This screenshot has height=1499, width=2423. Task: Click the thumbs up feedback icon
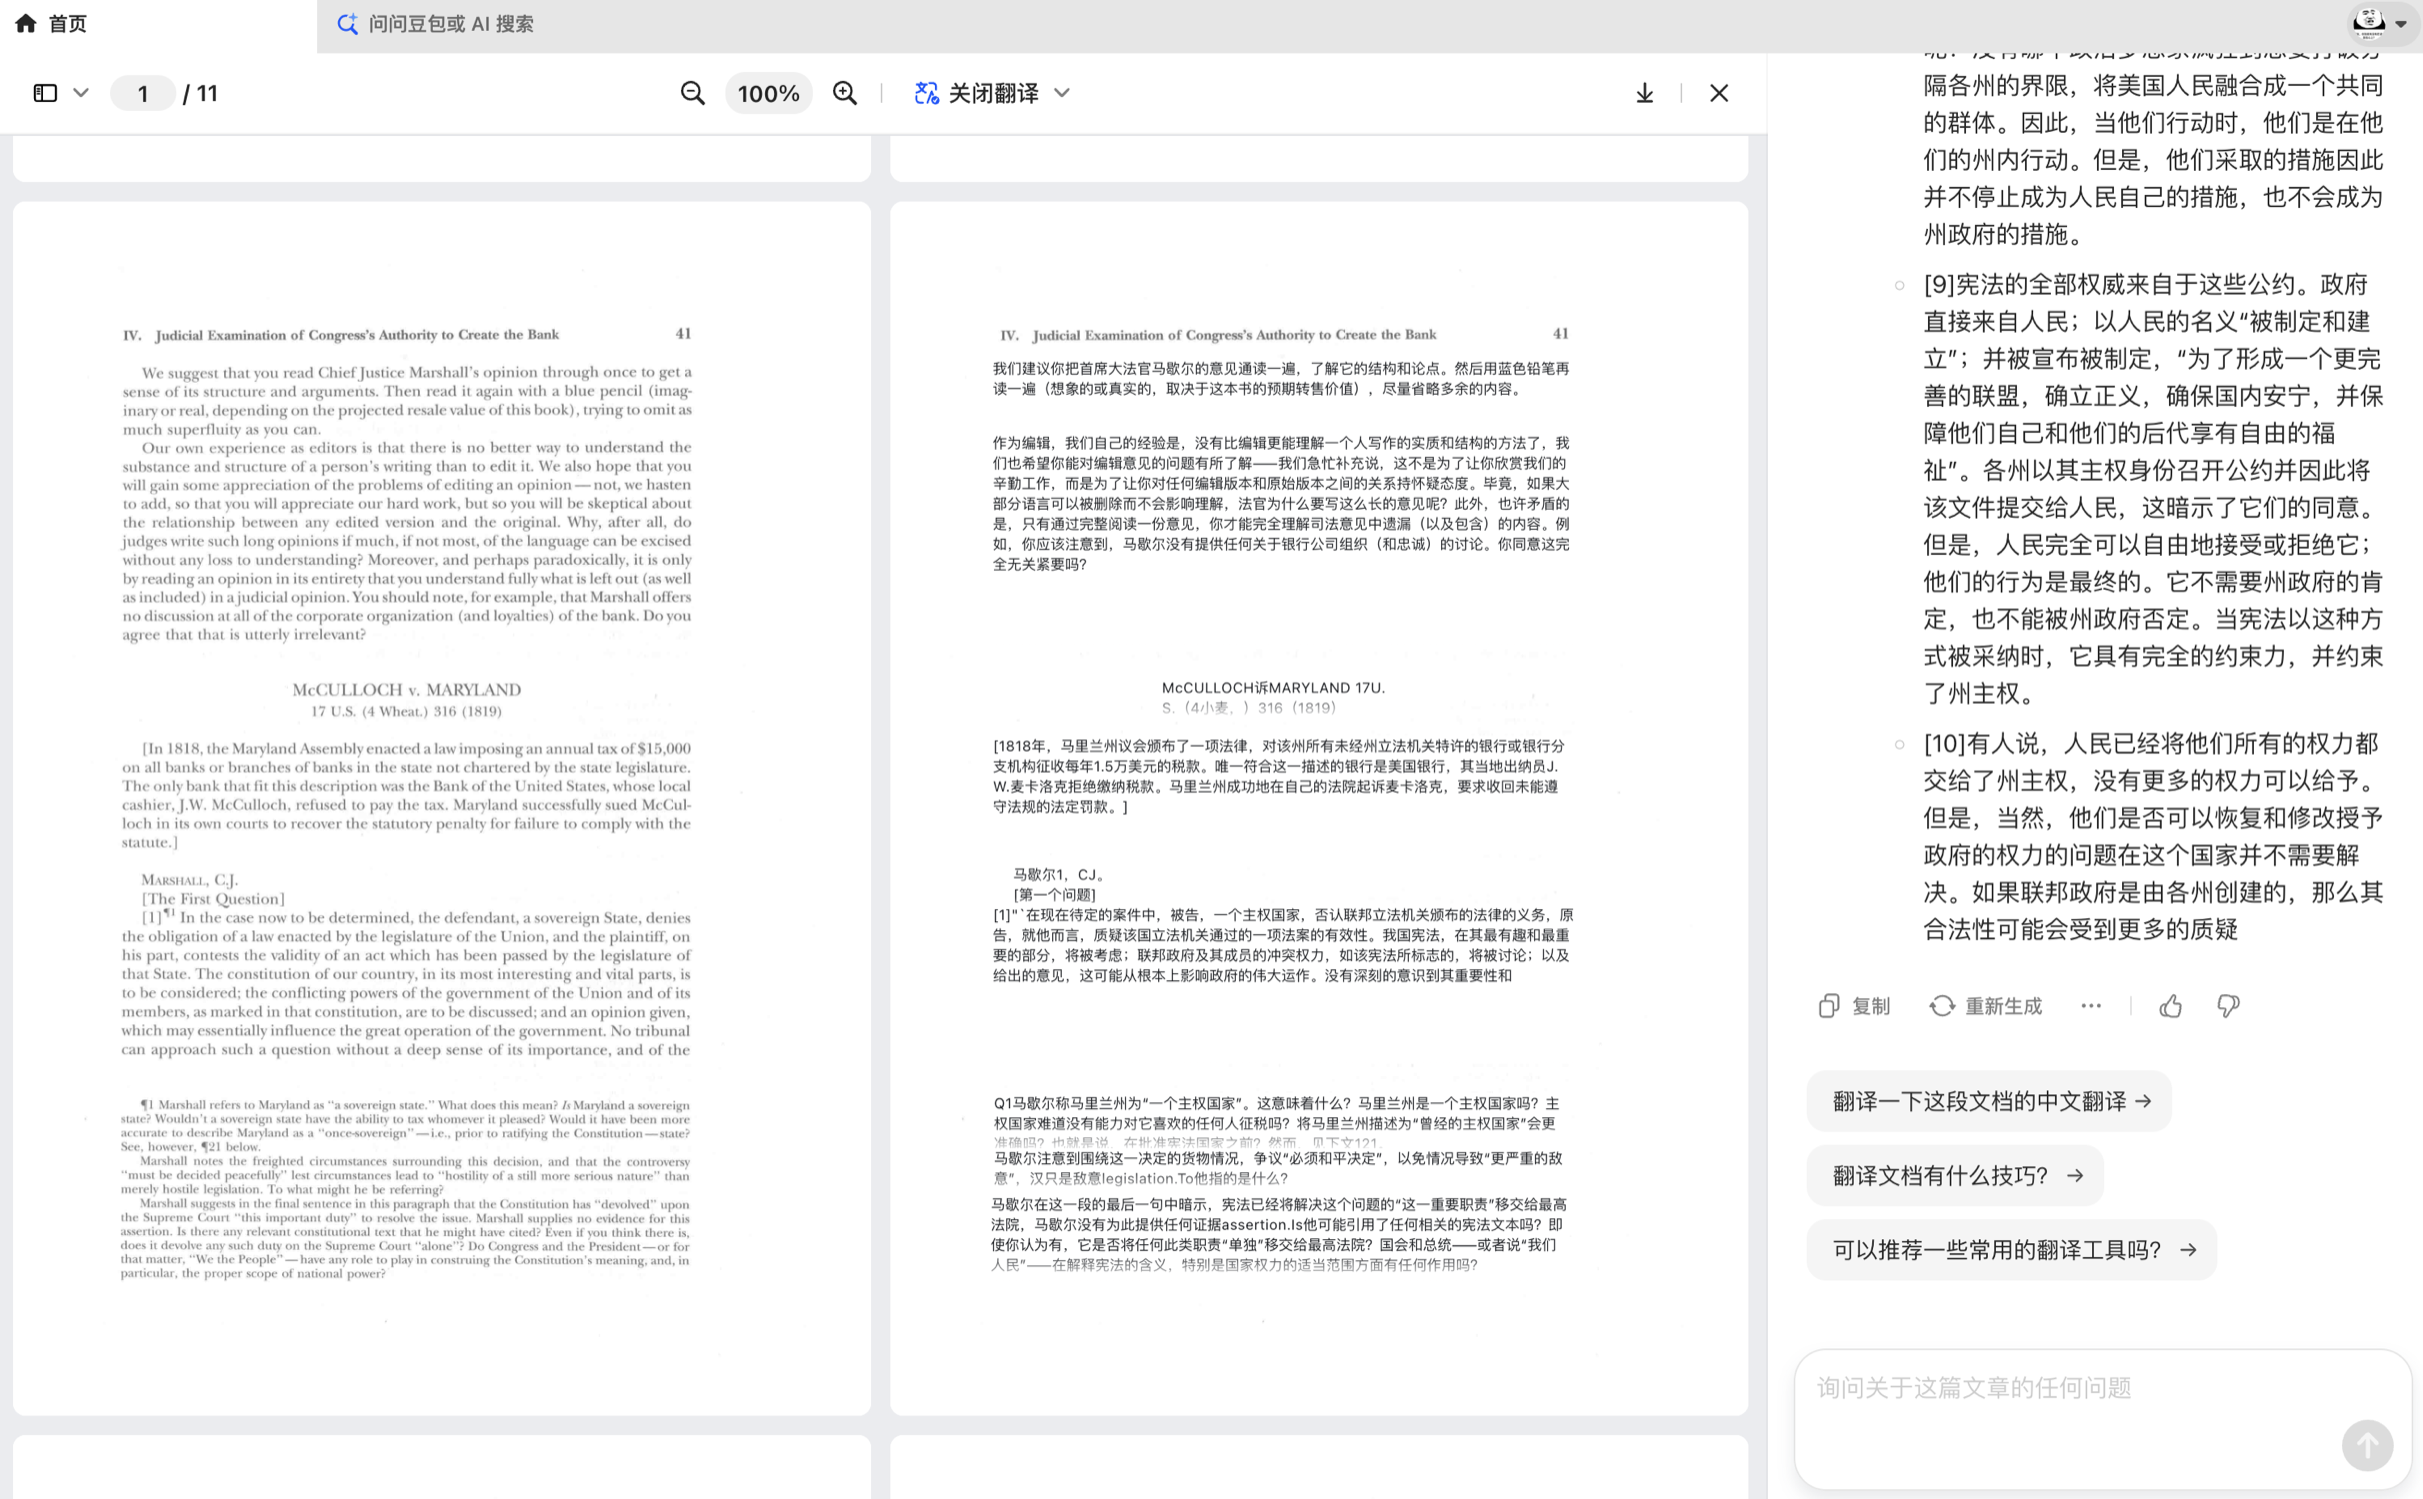pyautogui.click(x=2170, y=1006)
